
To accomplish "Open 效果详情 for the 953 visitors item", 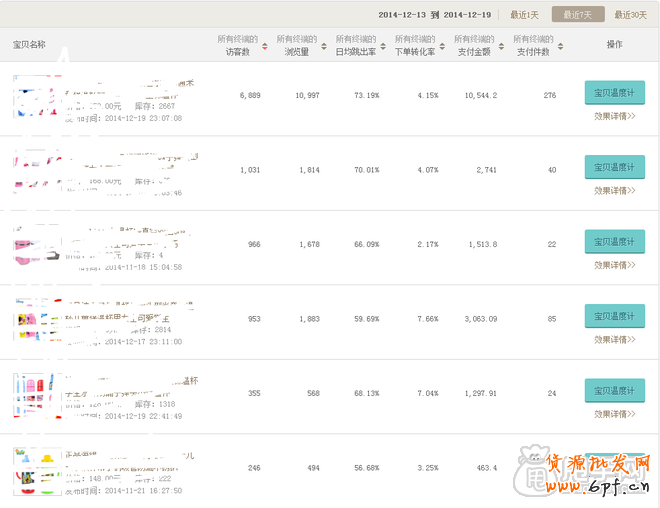I will [614, 339].
